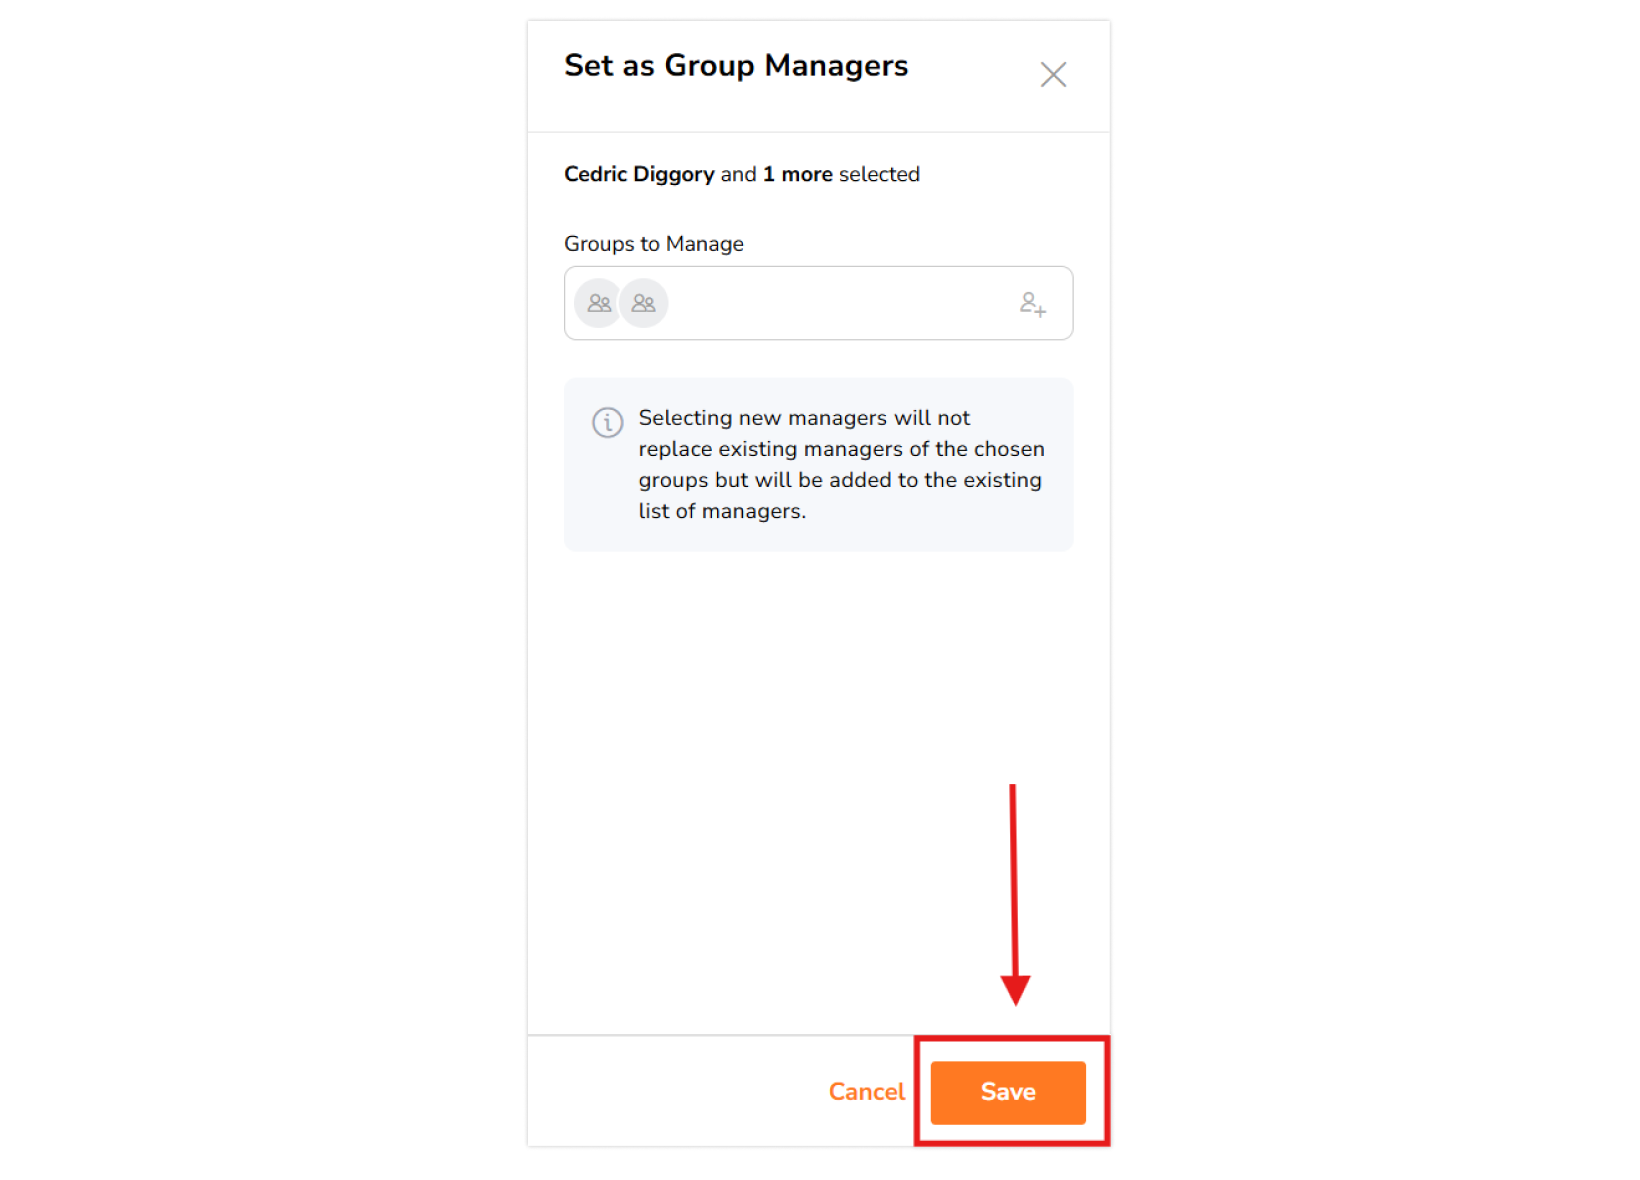
Task: Click the word 'selected' in selection summary
Action: (879, 174)
